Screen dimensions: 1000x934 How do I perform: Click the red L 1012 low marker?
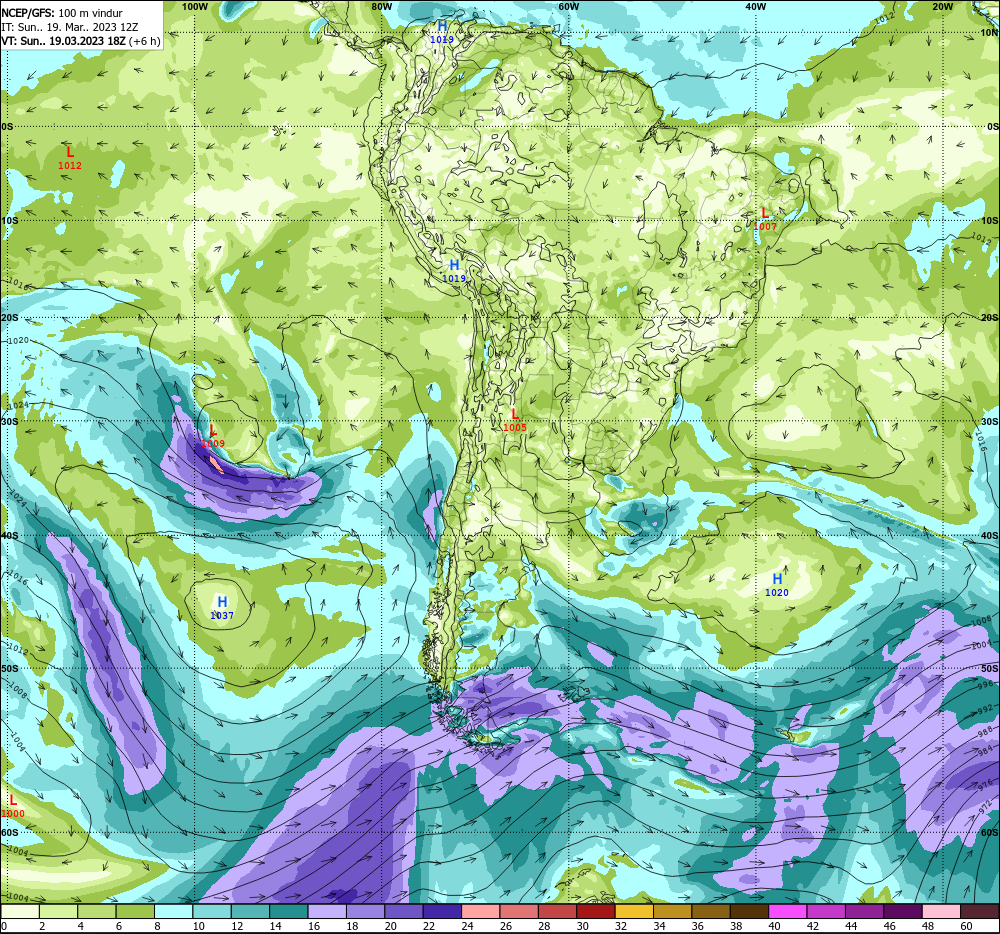click(x=70, y=157)
